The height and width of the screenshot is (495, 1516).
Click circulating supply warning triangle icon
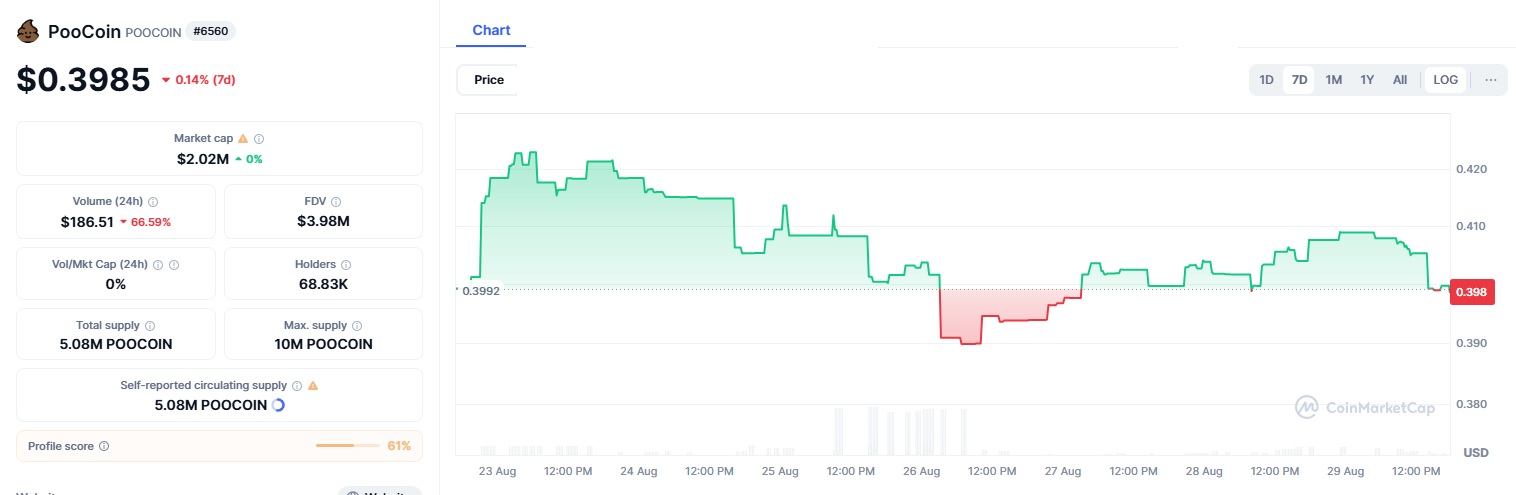(313, 385)
